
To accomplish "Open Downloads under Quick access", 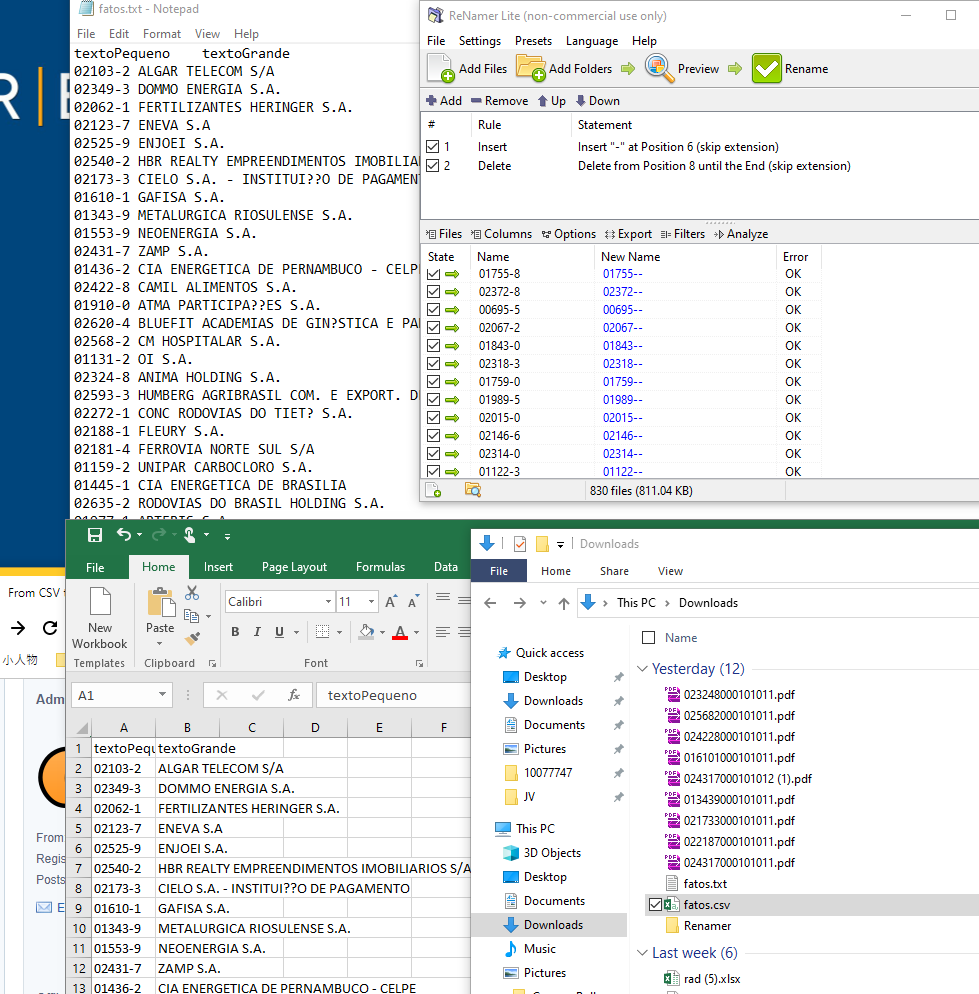I will coord(553,700).
